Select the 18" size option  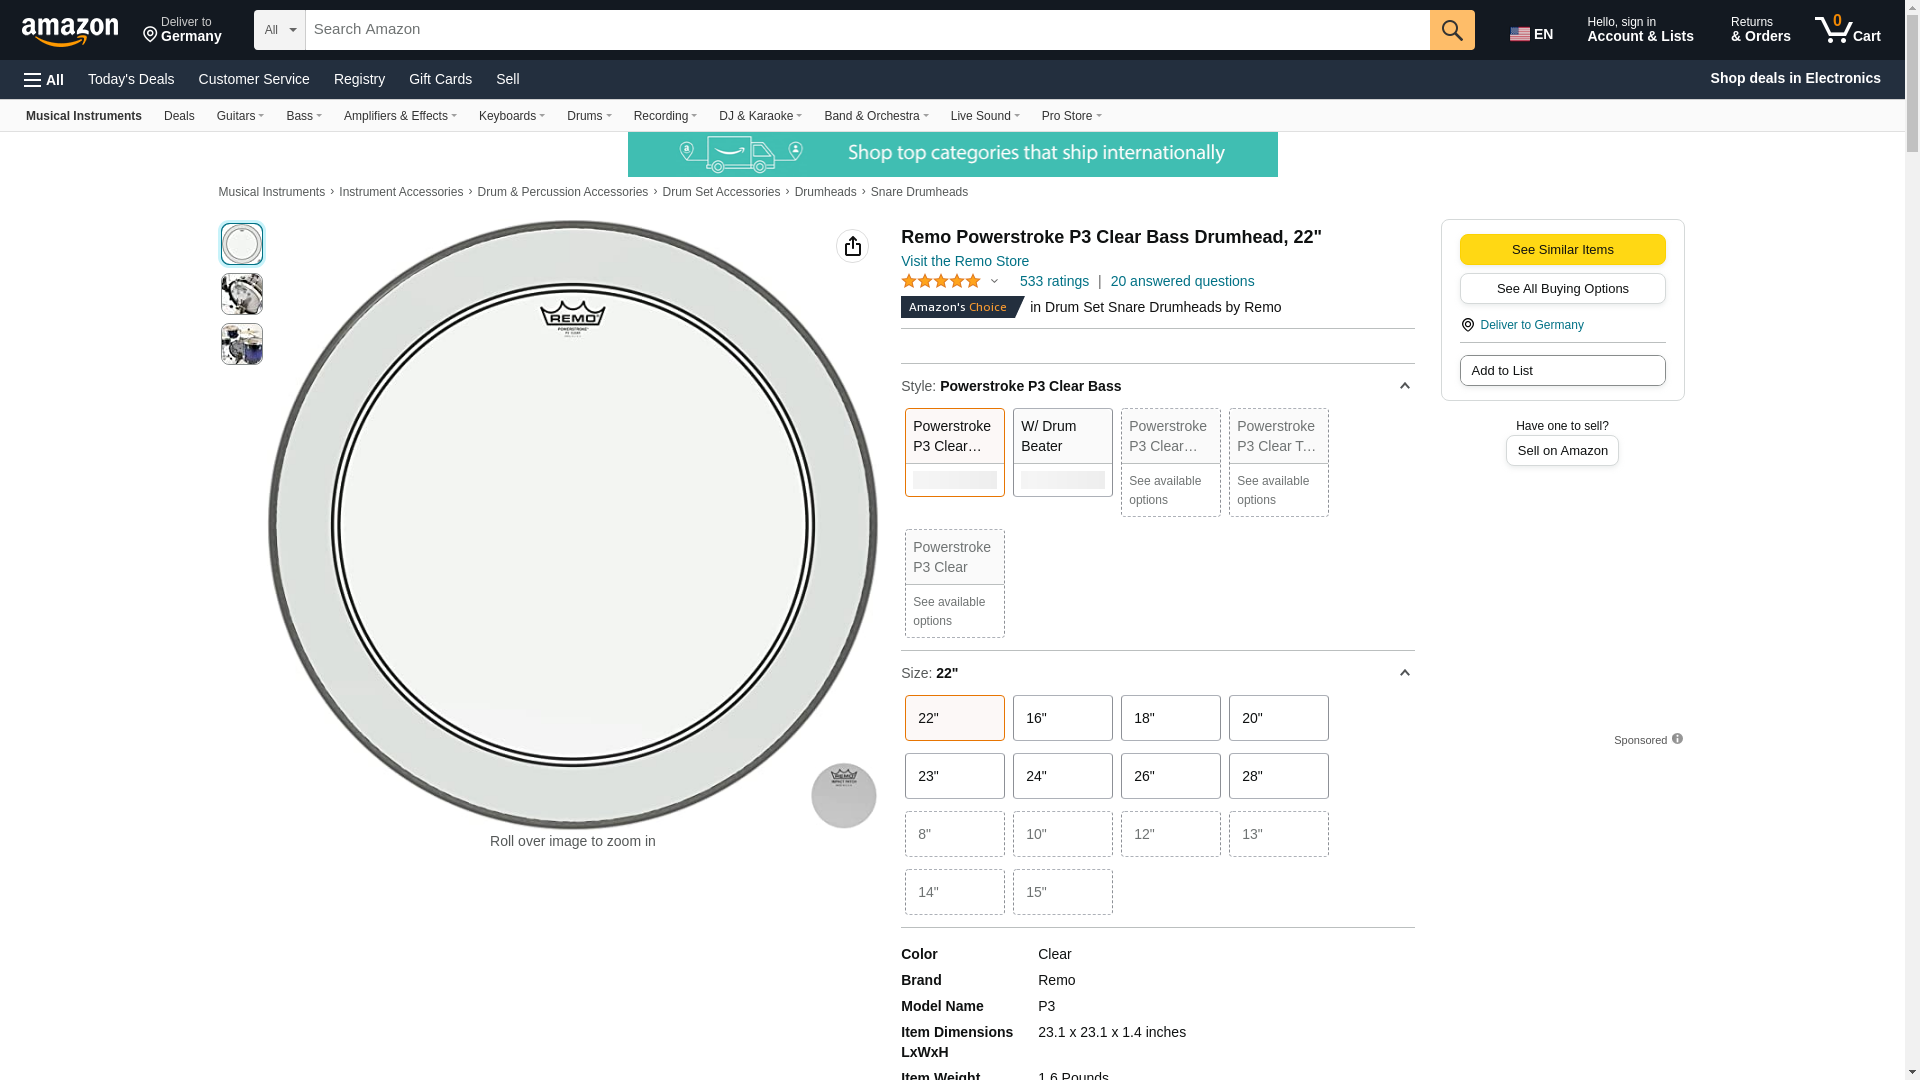tap(1170, 718)
